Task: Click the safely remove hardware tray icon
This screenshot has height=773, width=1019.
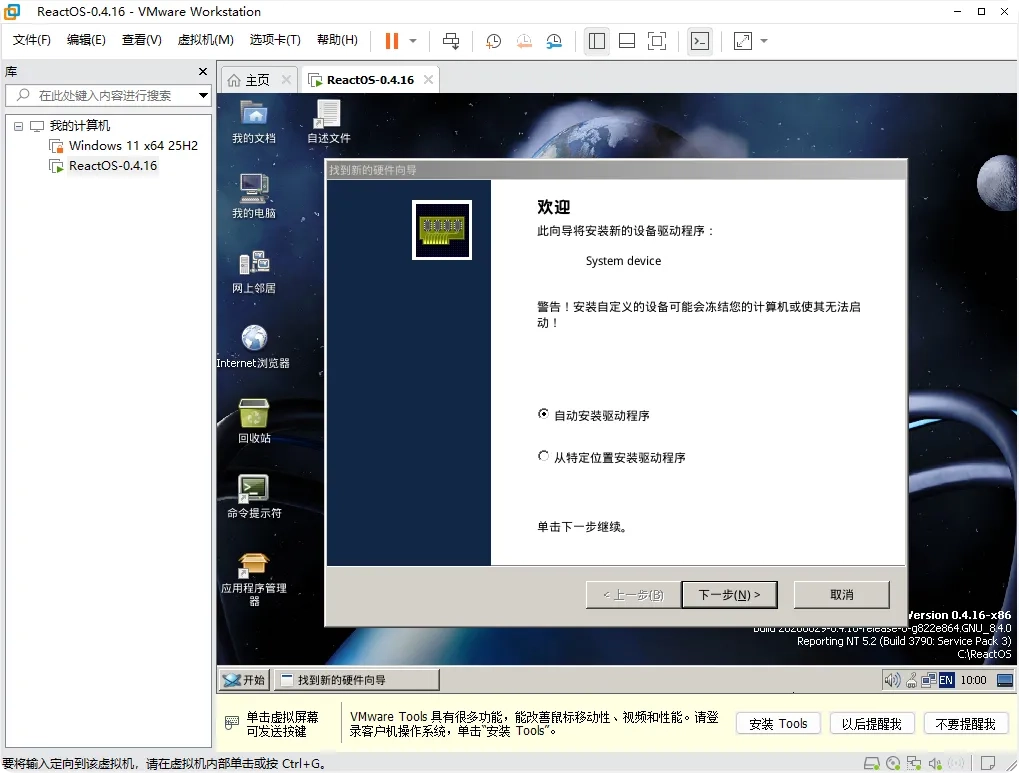Action: (912, 681)
